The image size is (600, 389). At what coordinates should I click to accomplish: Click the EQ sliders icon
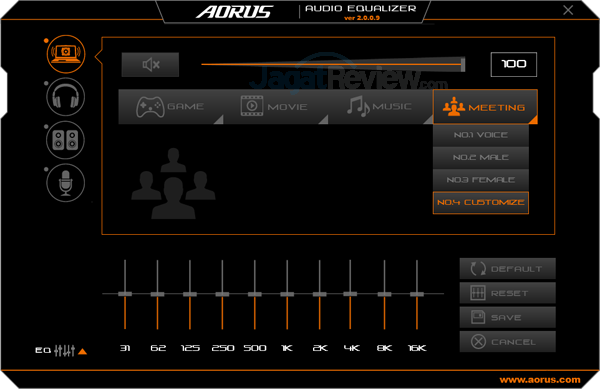(64, 350)
